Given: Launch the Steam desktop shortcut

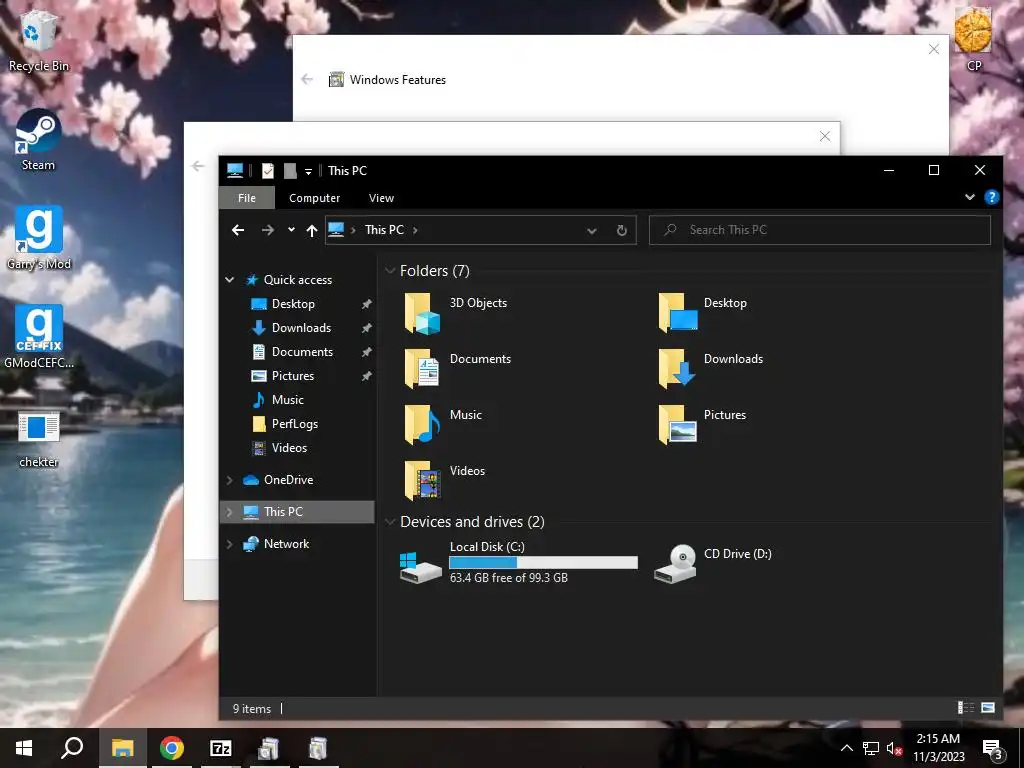Looking at the screenshot, I should pos(39,140).
